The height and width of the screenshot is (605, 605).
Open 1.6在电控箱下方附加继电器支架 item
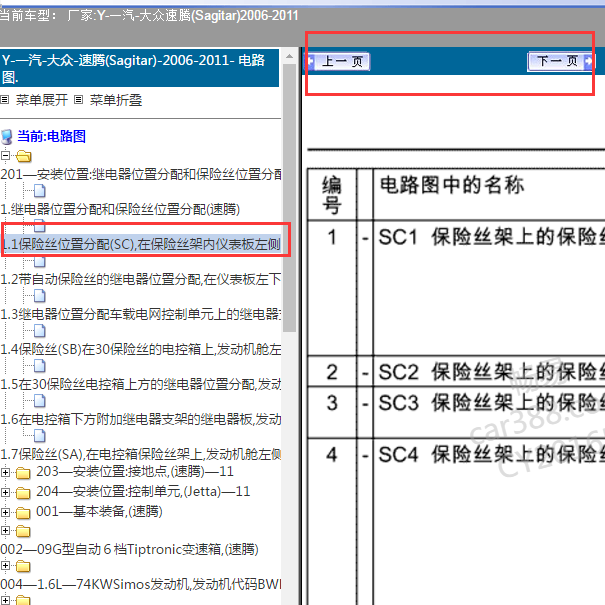tap(141, 419)
